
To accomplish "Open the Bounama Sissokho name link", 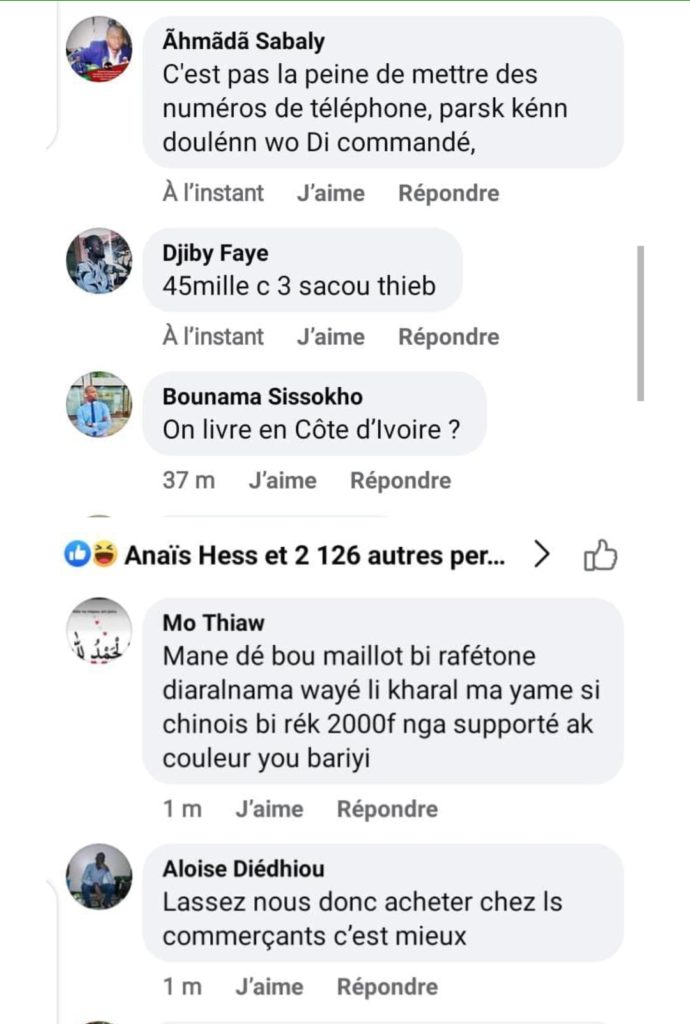I will coord(262,396).
